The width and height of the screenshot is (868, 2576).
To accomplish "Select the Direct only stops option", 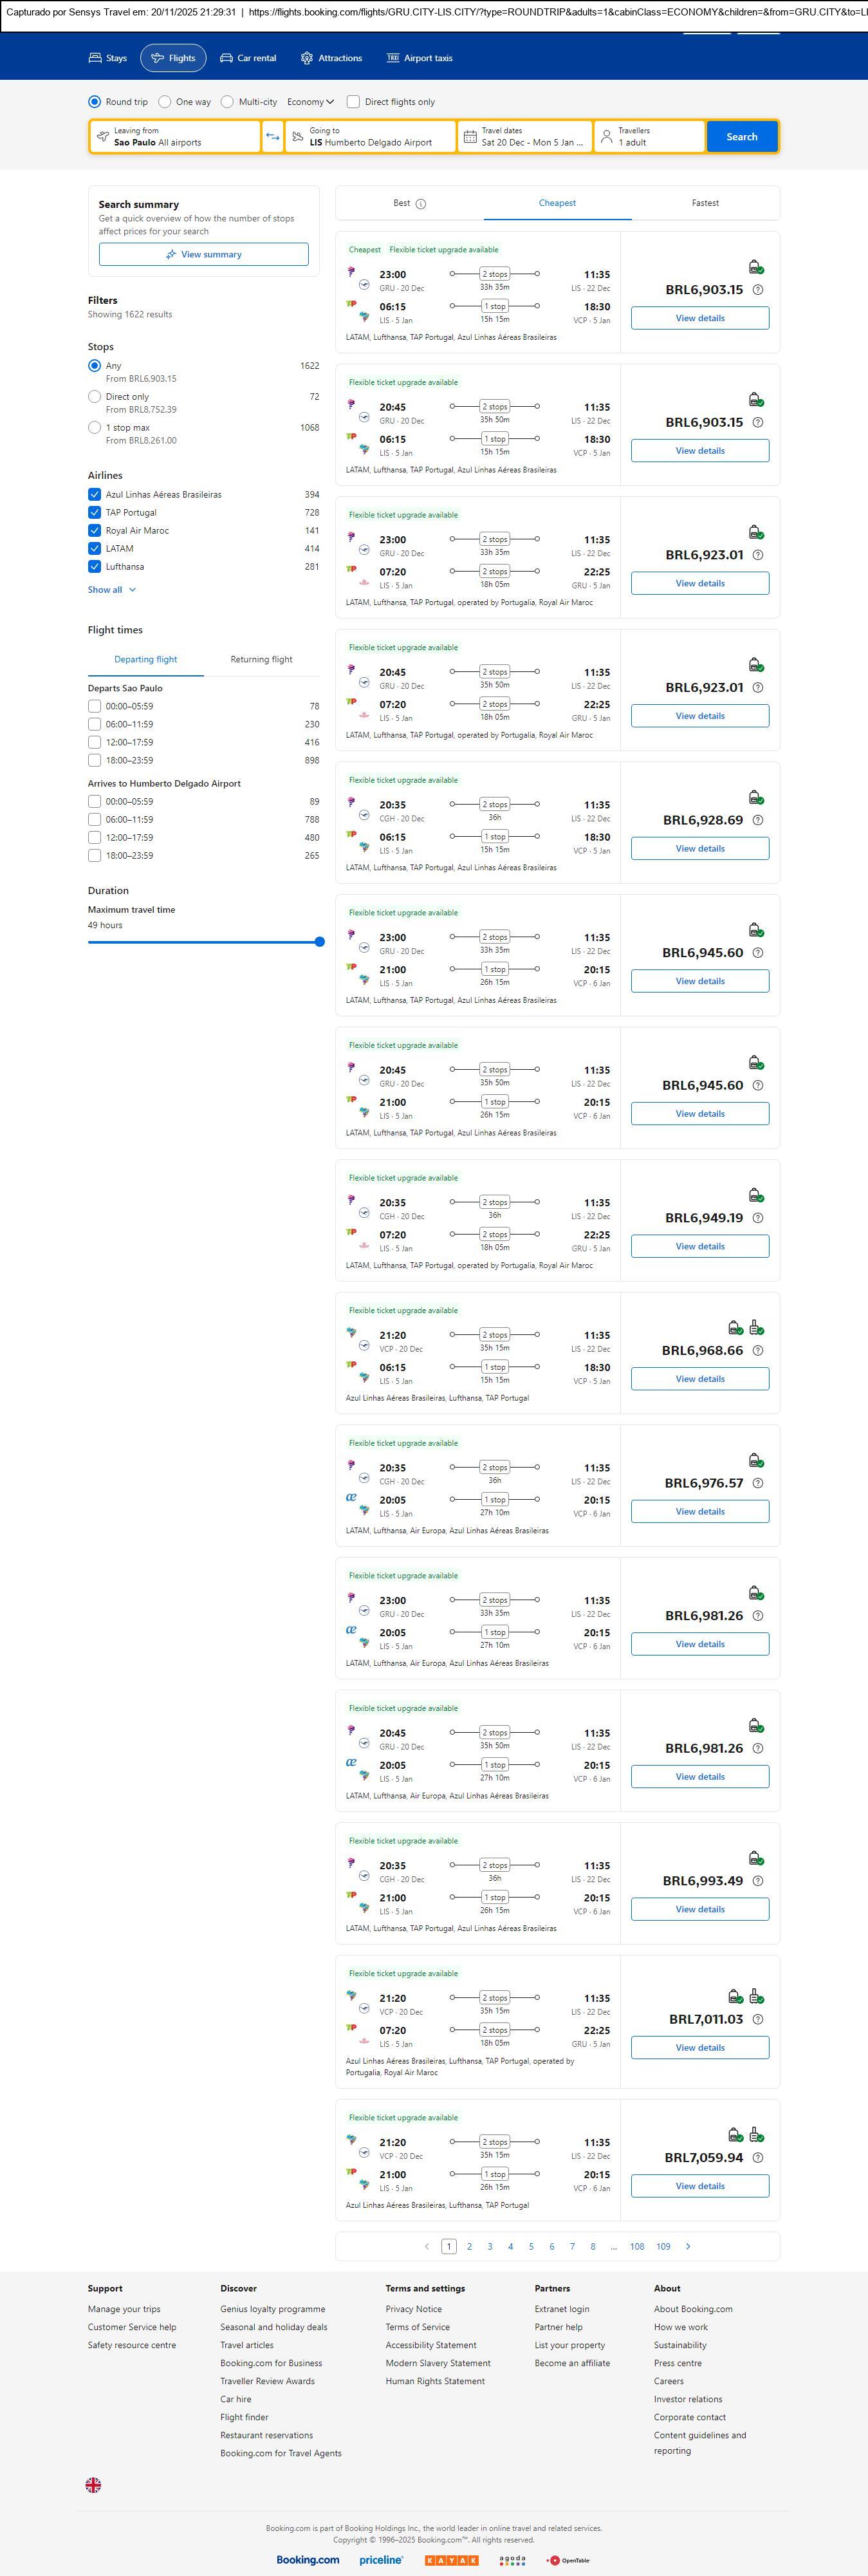I will 95,397.
